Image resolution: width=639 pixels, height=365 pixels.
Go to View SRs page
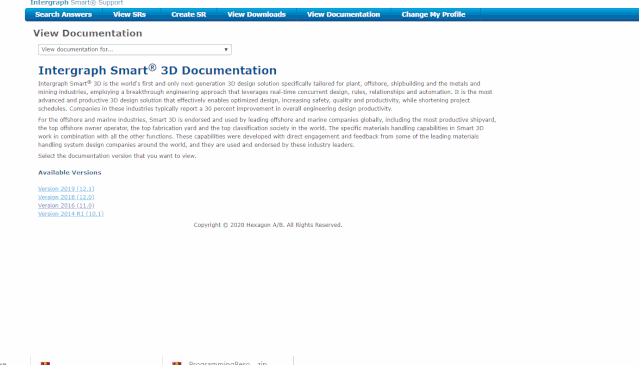[129, 15]
